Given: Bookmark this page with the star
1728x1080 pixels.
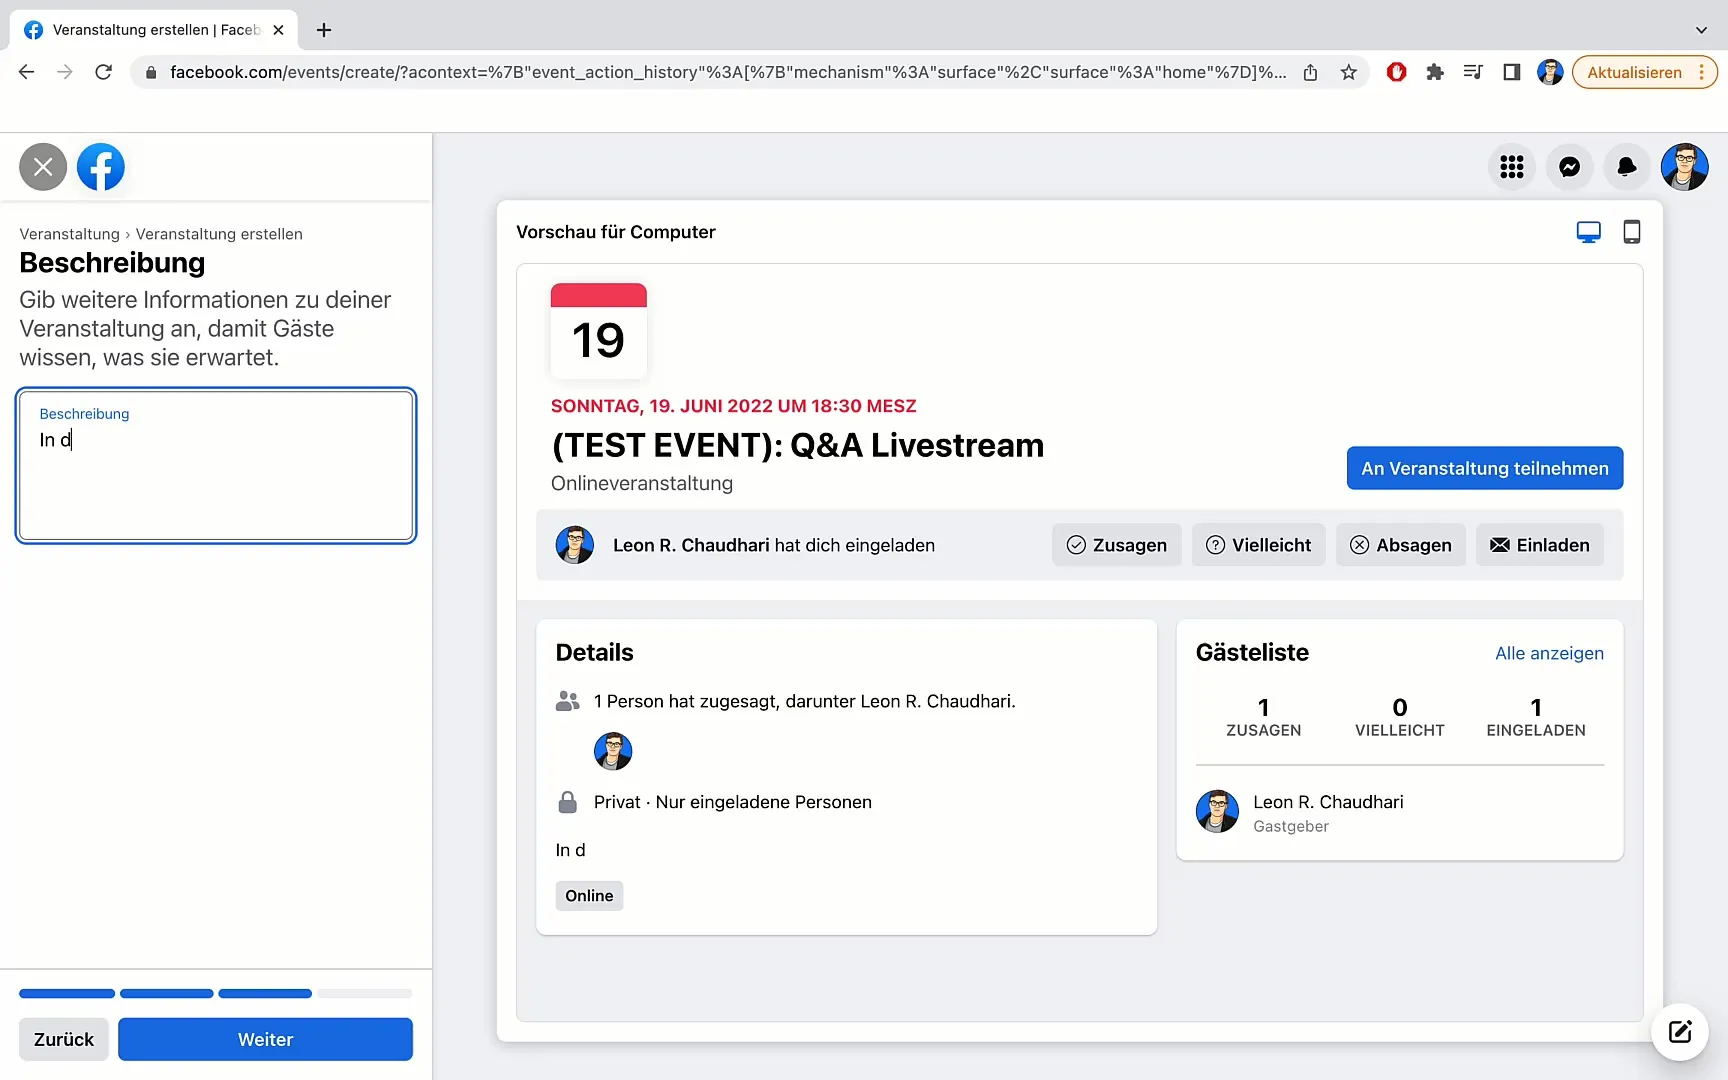Looking at the screenshot, I should 1349,72.
